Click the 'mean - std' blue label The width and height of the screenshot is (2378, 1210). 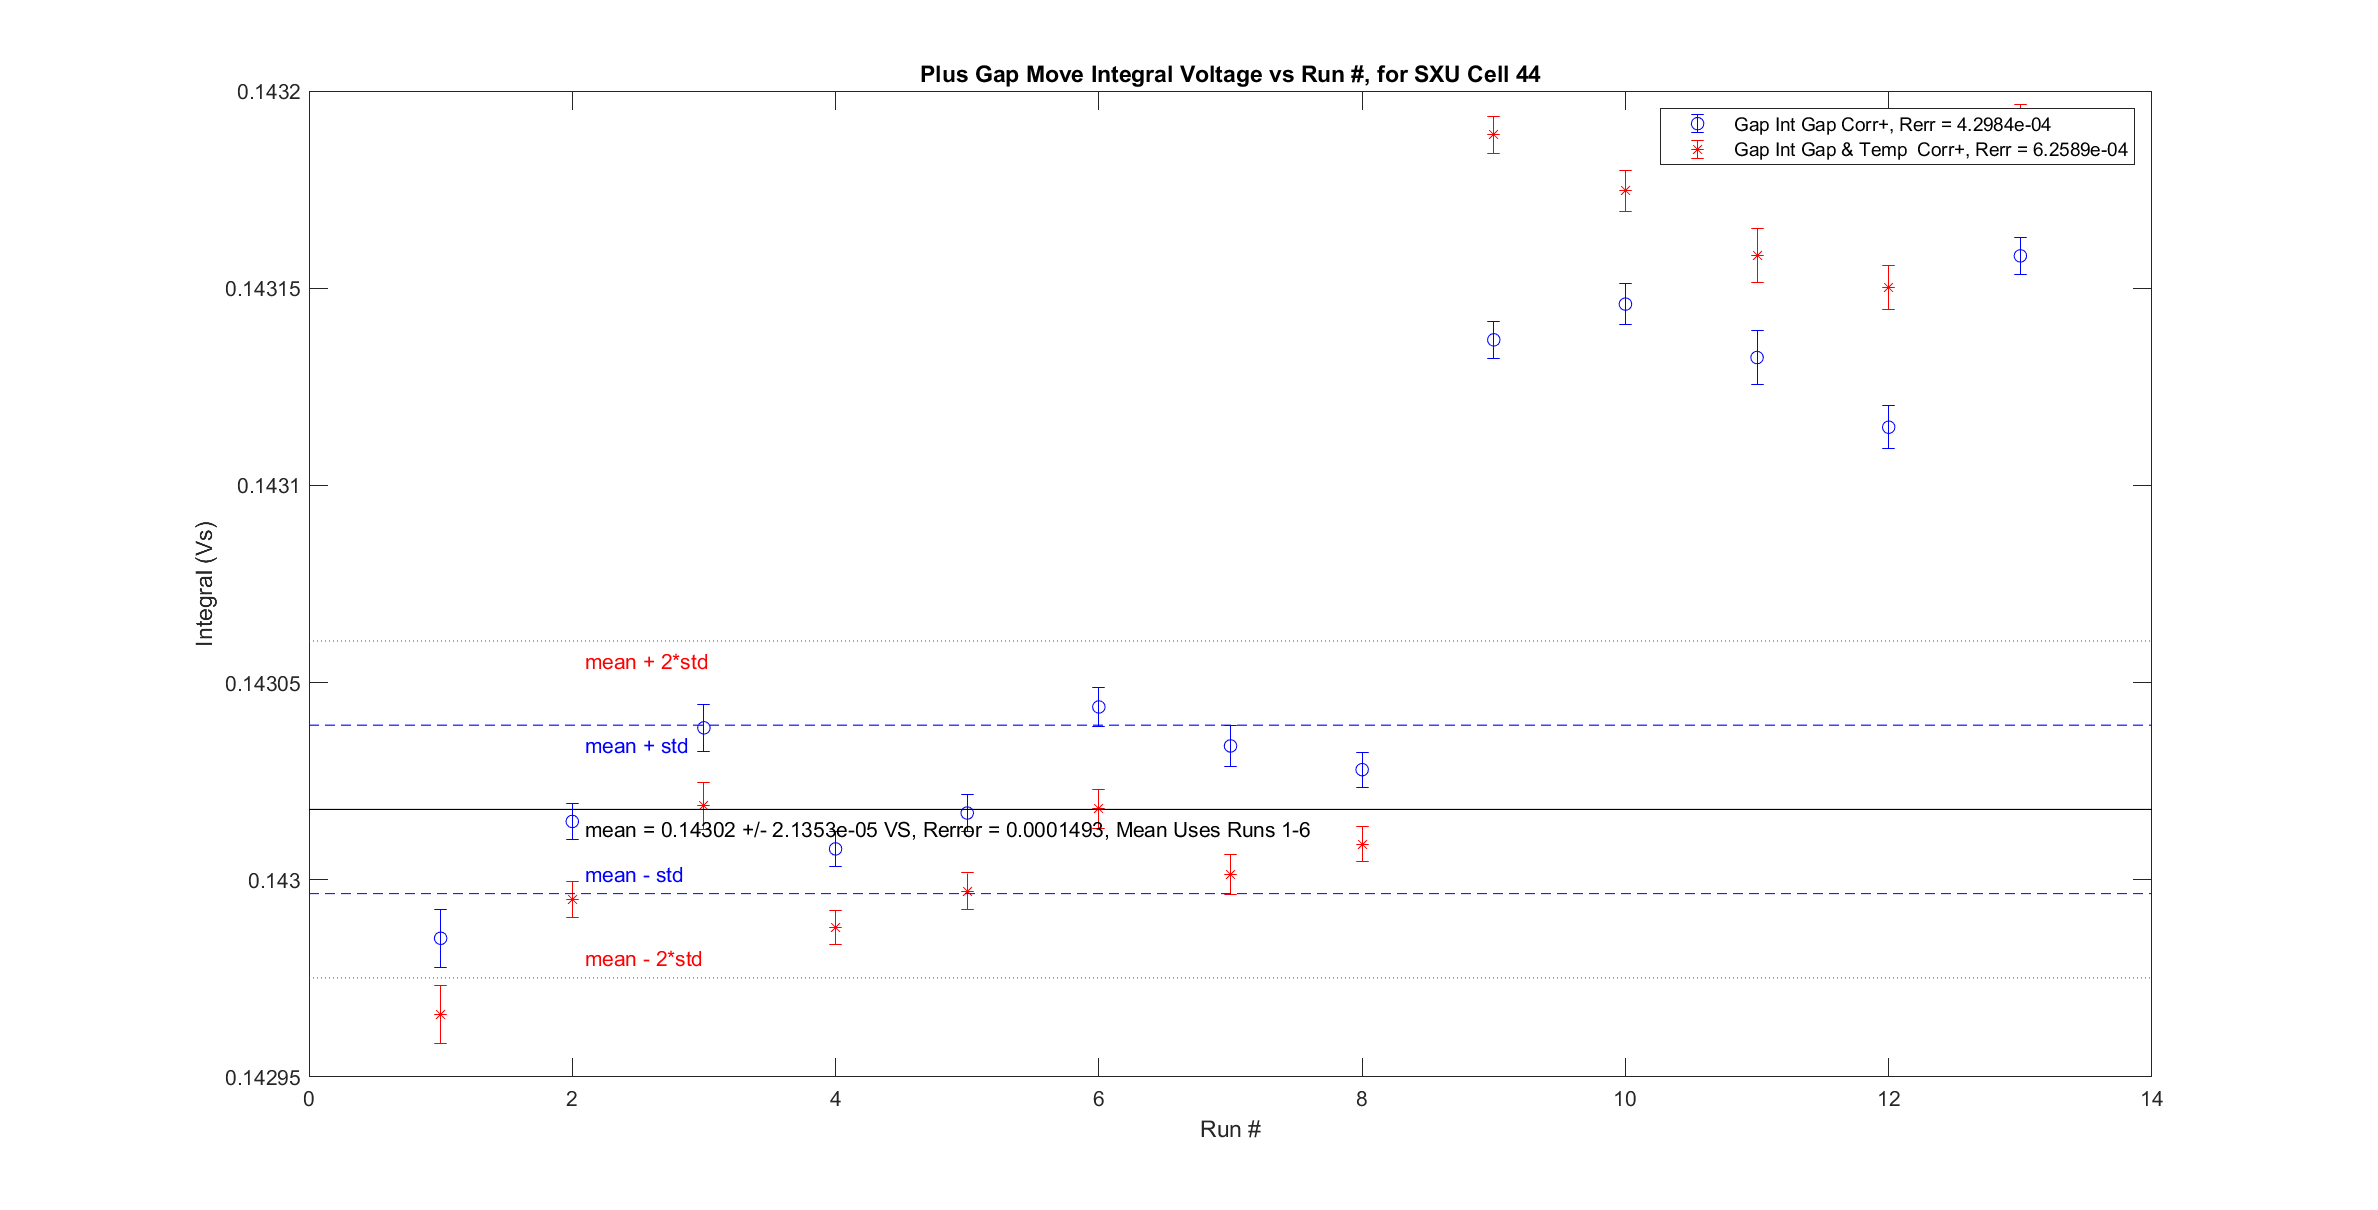(x=633, y=875)
